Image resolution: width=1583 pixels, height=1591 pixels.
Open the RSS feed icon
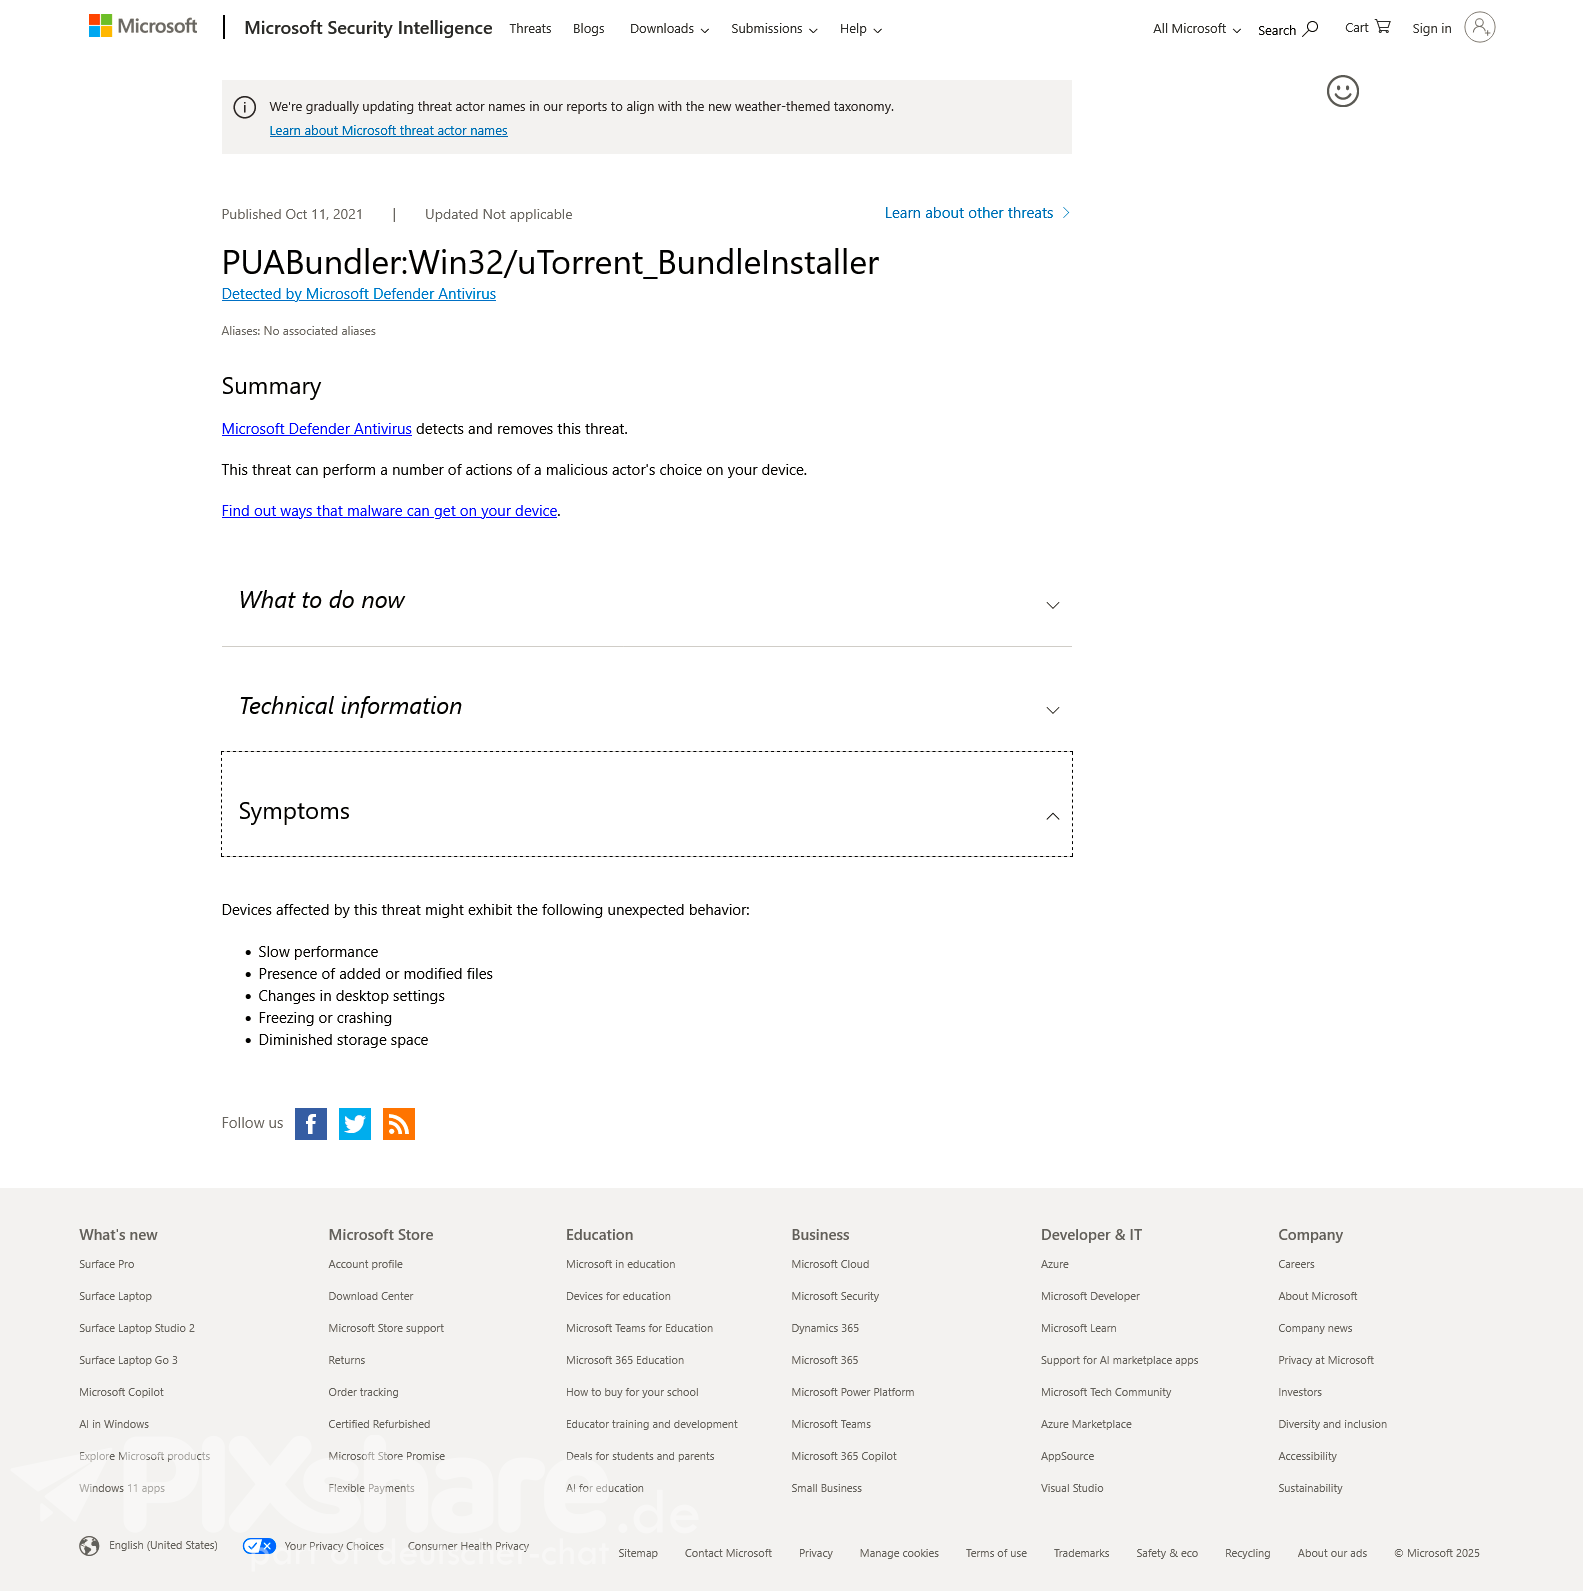coord(399,1124)
